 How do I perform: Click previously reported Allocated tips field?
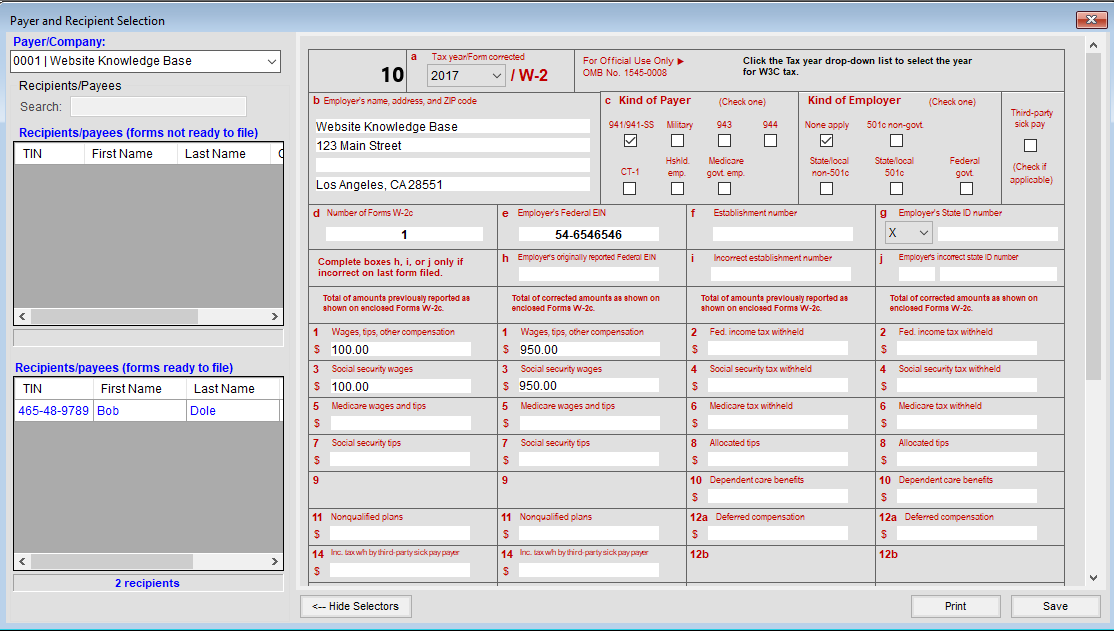778,459
